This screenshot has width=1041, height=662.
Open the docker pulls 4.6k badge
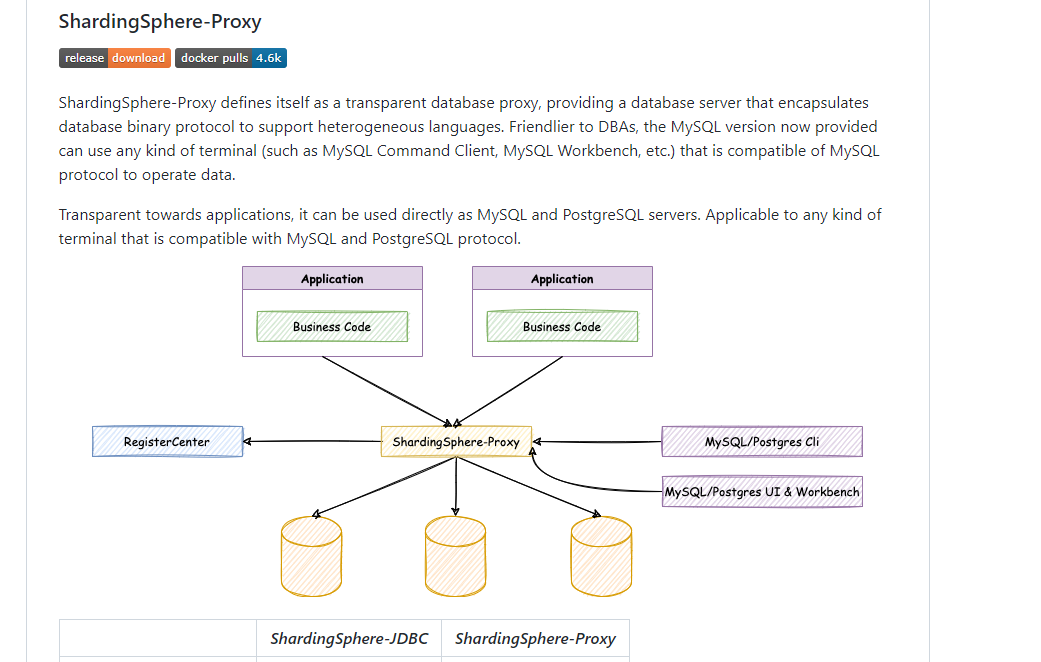click(x=231, y=58)
